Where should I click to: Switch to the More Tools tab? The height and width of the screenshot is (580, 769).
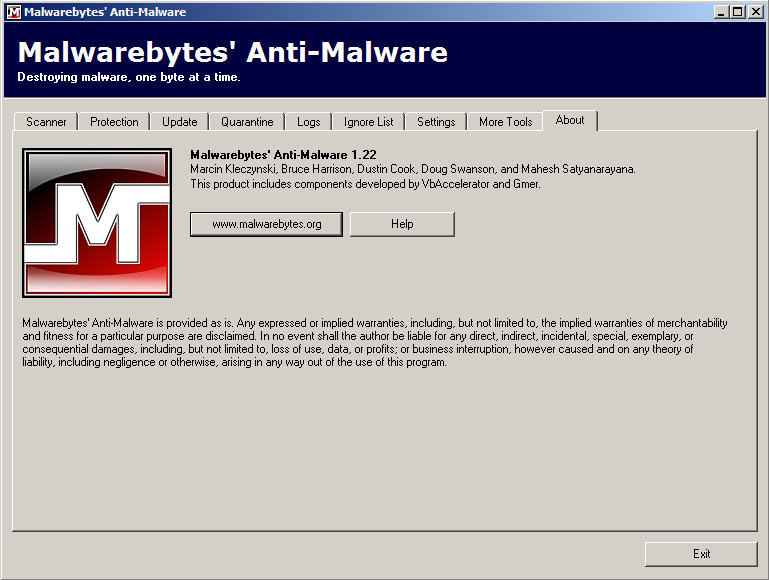[x=506, y=122]
